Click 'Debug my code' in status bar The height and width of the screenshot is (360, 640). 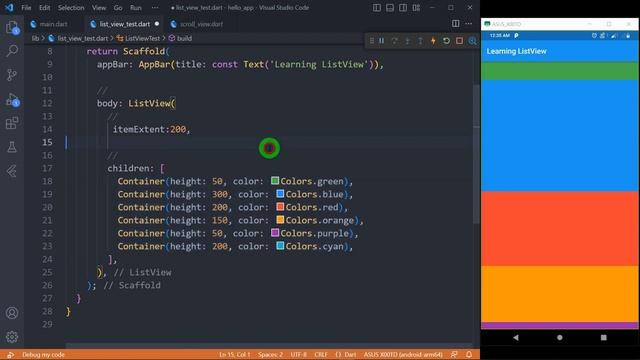pos(43,355)
